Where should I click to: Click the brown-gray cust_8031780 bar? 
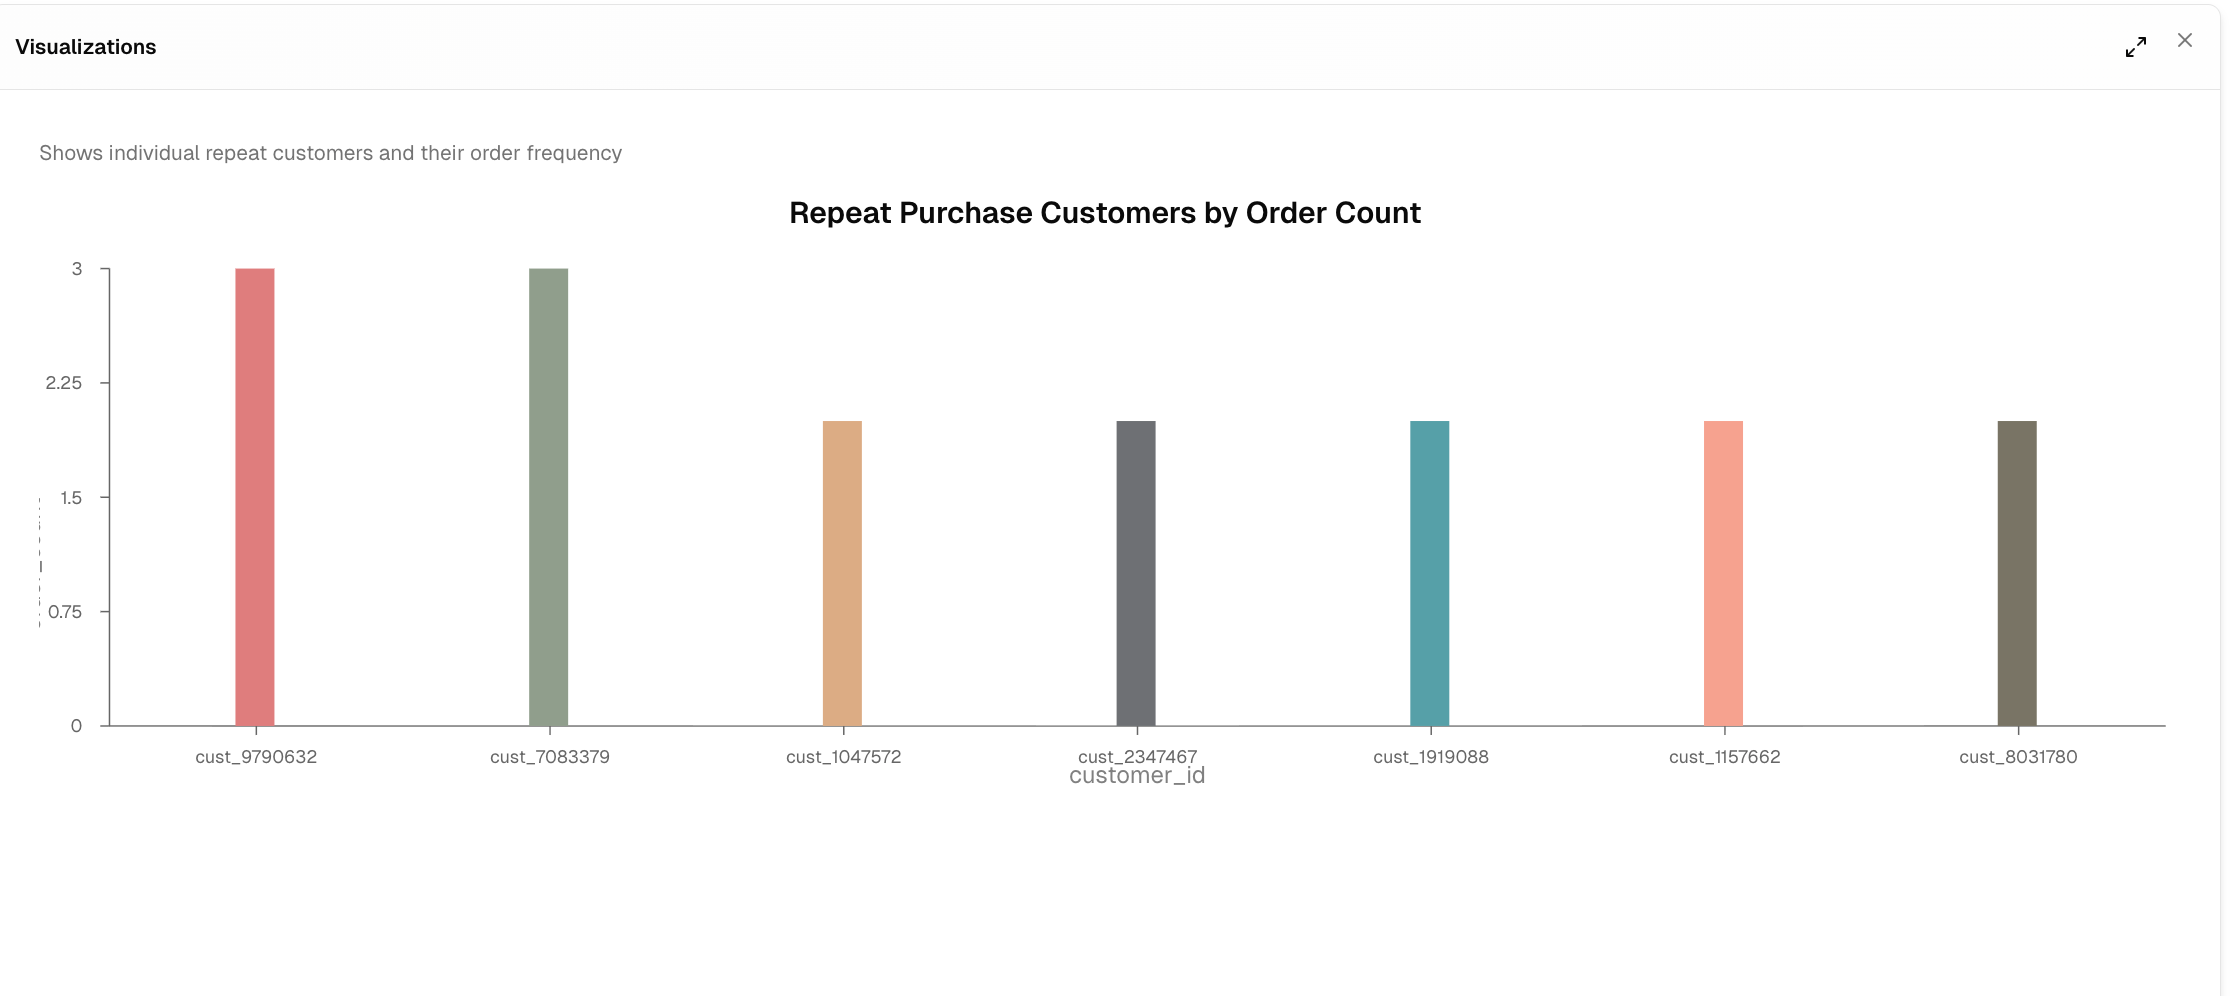coord(2017,573)
